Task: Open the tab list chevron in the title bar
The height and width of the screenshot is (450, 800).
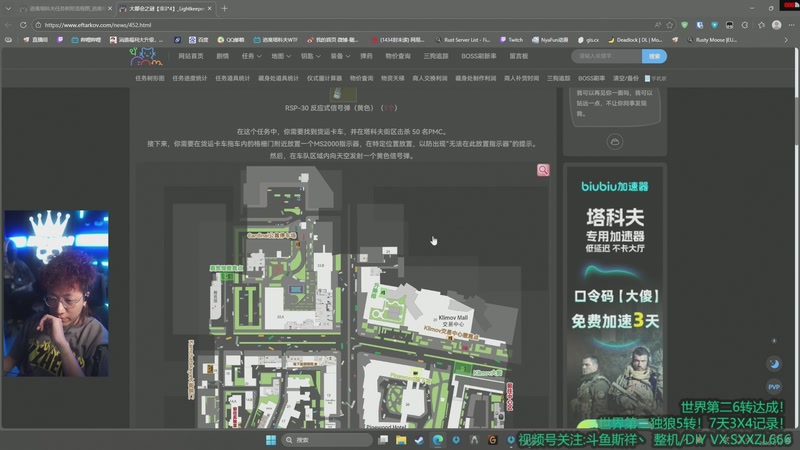Action: (8, 9)
